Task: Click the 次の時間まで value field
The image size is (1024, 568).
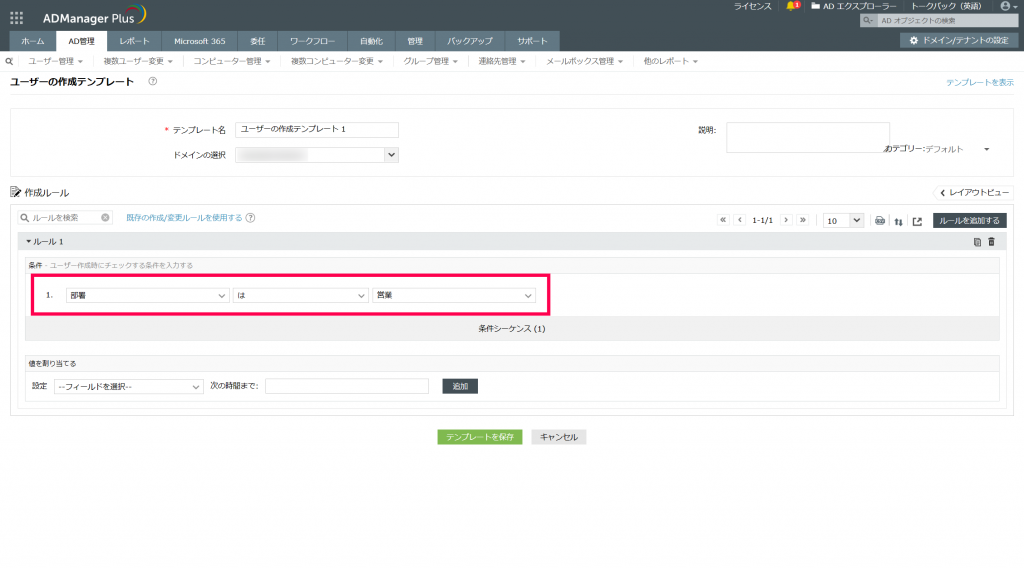Action: pyautogui.click(x=347, y=386)
